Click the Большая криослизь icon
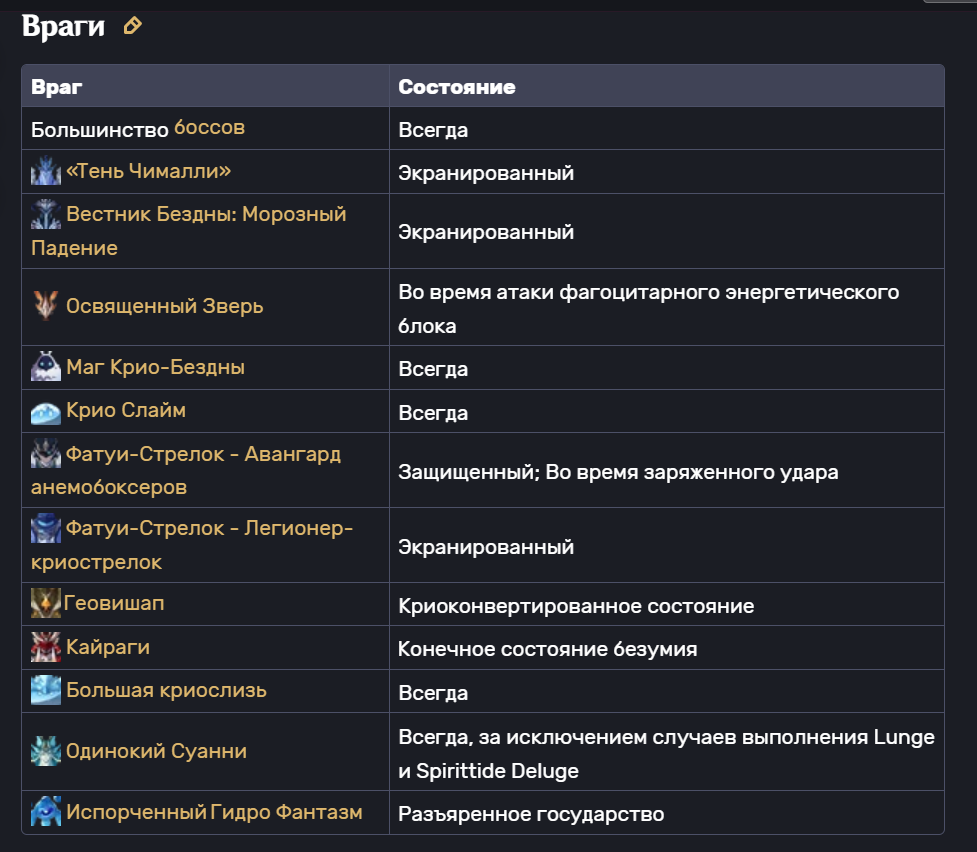The width and height of the screenshot is (977, 852). coord(46,690)
